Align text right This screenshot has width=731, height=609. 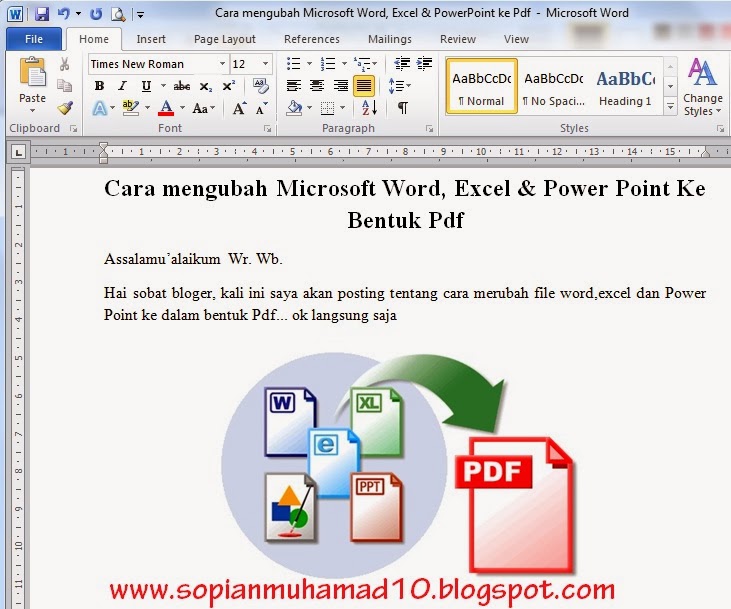340,85
